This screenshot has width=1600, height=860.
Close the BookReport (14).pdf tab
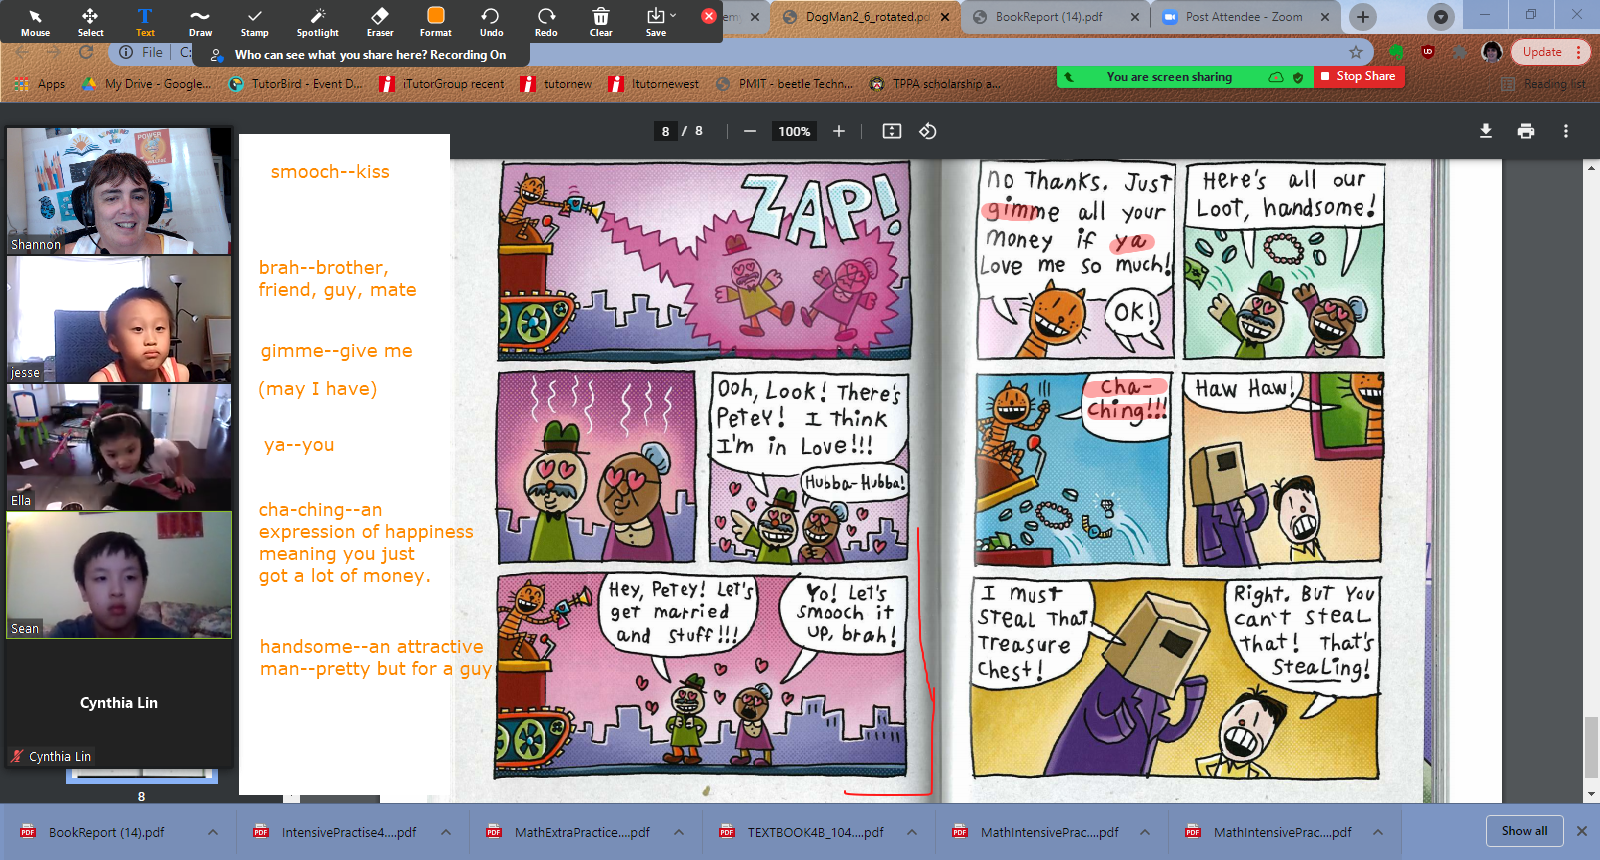[x=1135, y=17]
